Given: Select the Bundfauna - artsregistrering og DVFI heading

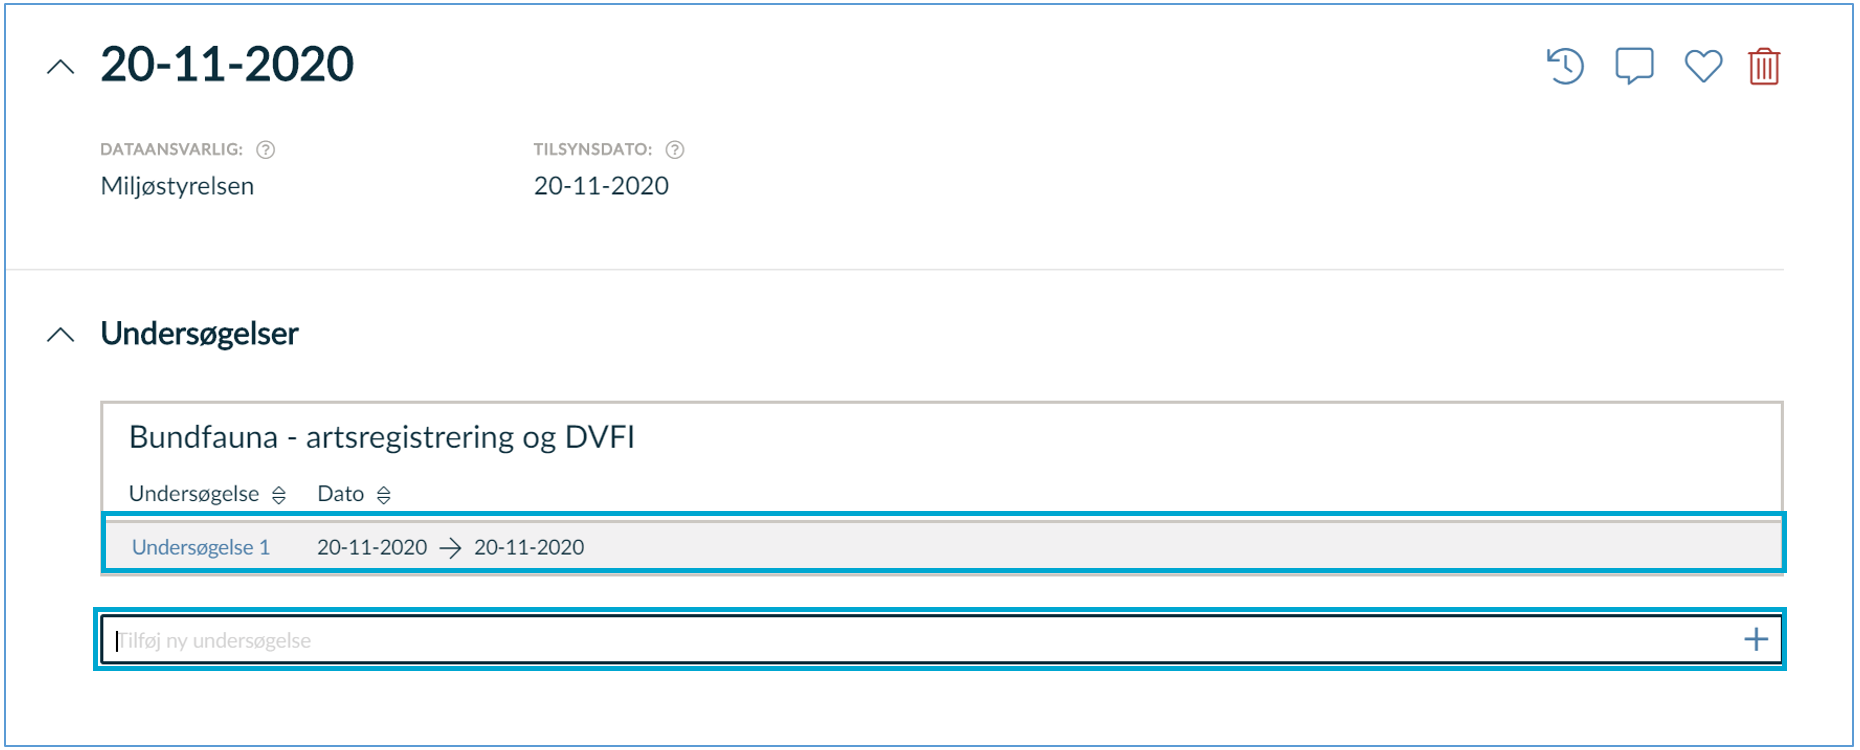Looking at the screenshot, I should 382,437.
